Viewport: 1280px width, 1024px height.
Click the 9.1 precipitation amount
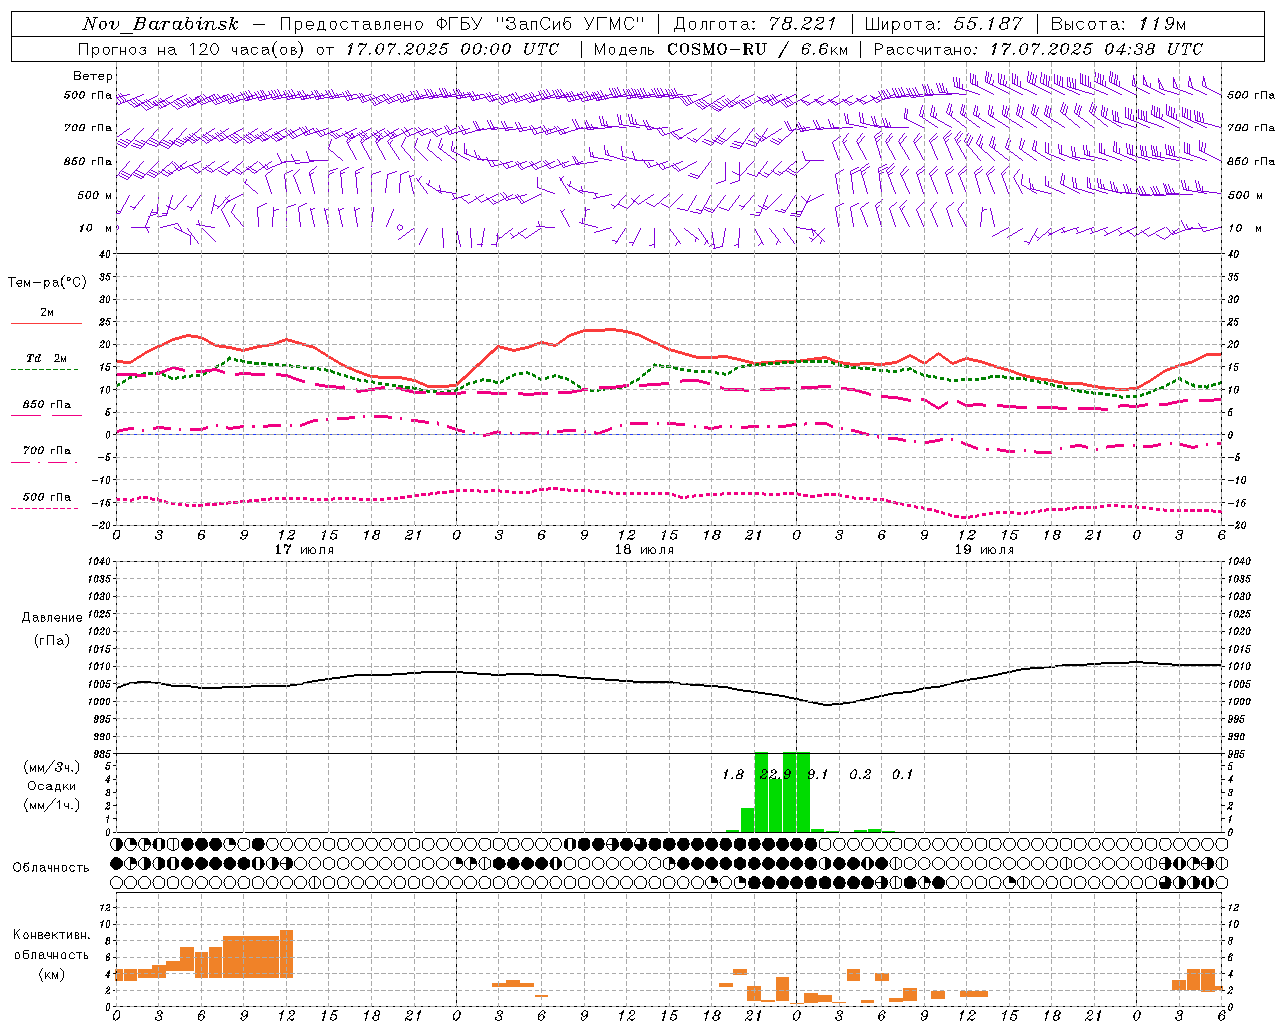point(818,774)
